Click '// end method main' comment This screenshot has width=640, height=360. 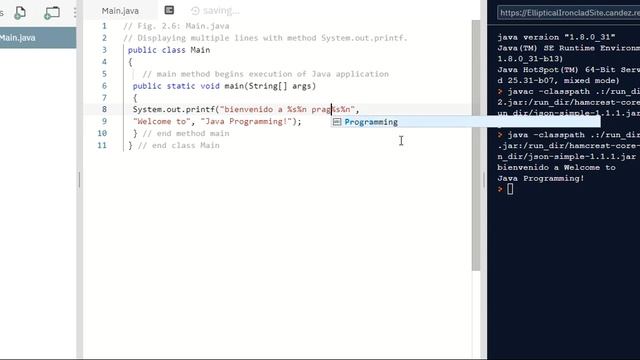coord(186,133)
